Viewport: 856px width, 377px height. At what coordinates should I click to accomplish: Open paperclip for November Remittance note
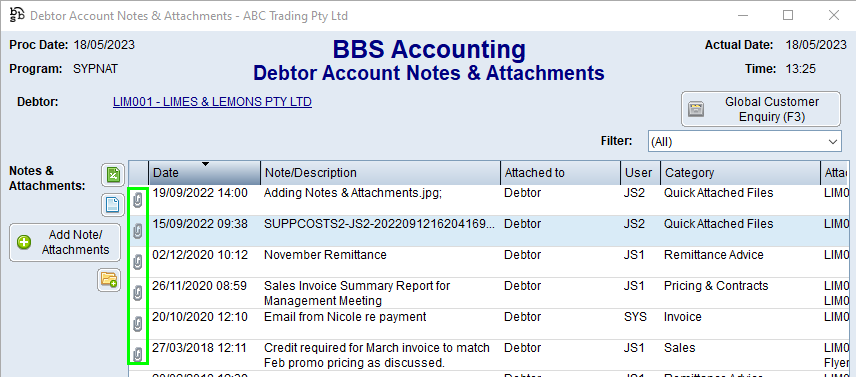click(x=138, y=262)
